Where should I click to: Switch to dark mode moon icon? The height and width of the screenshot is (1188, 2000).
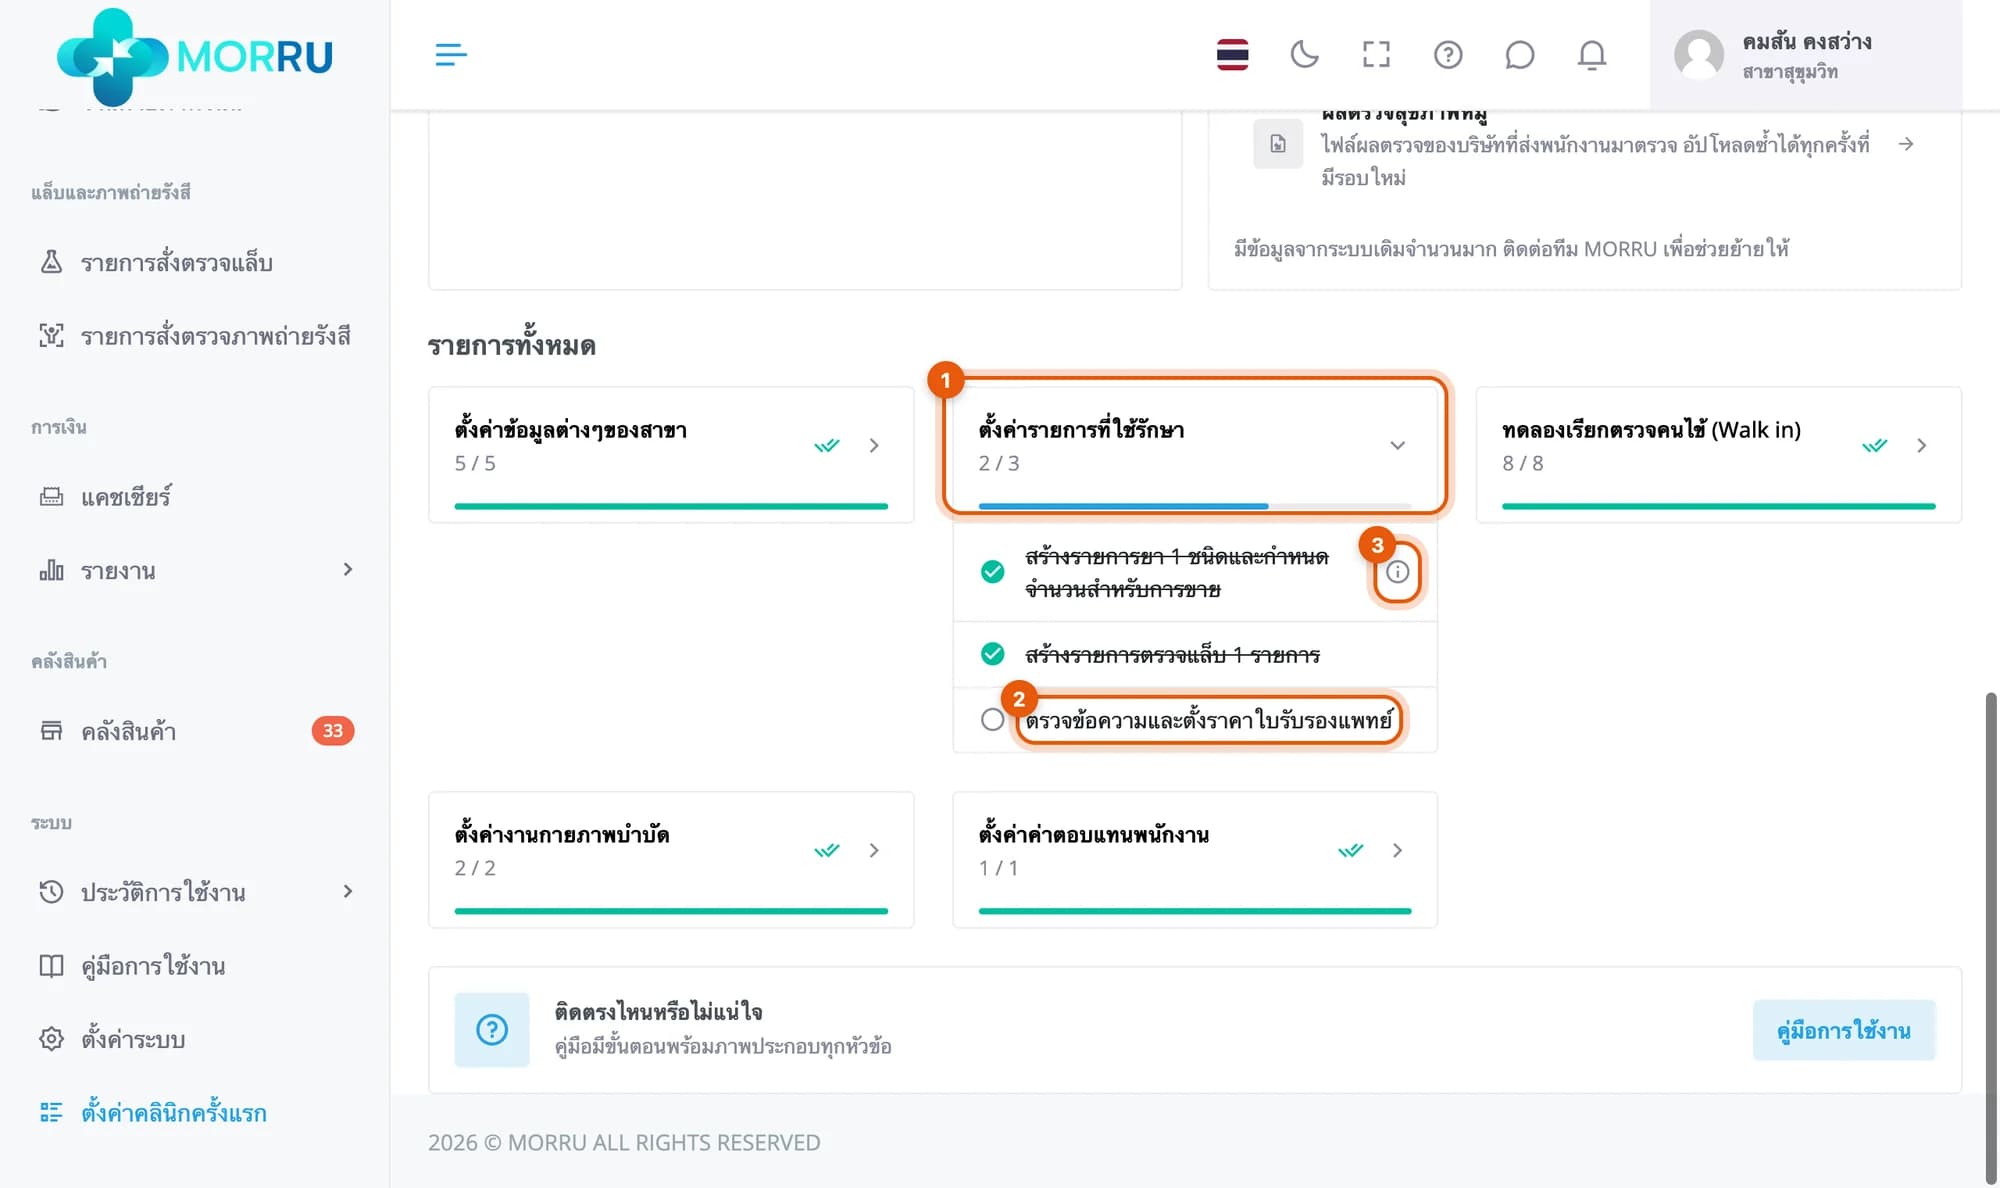pyautogui.click(x=1304, y=54)
